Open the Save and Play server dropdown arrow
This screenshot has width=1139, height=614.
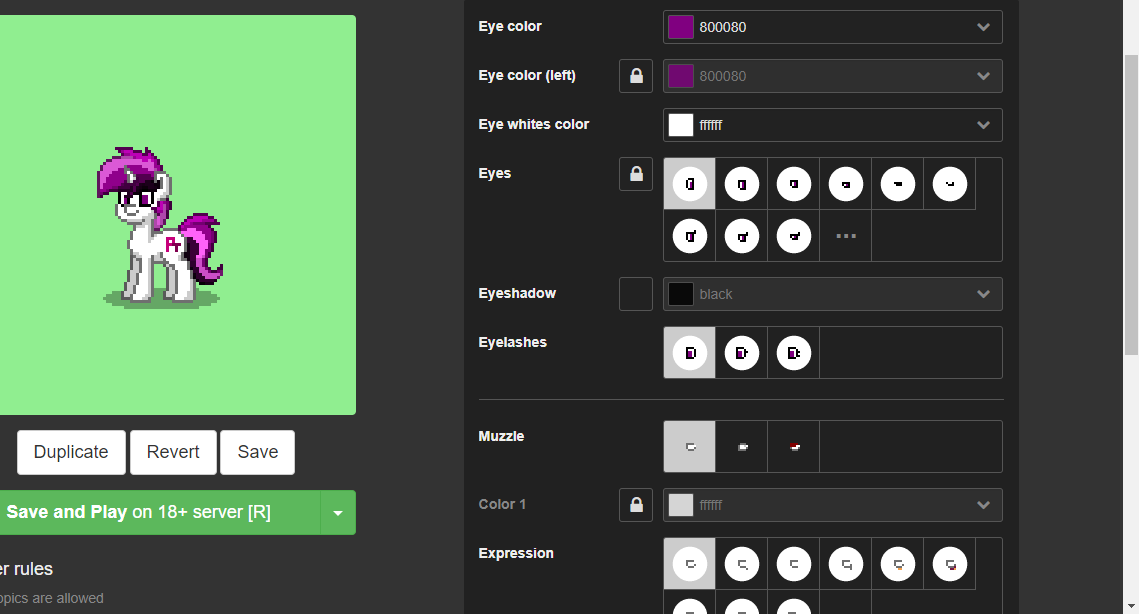[338, 512]
